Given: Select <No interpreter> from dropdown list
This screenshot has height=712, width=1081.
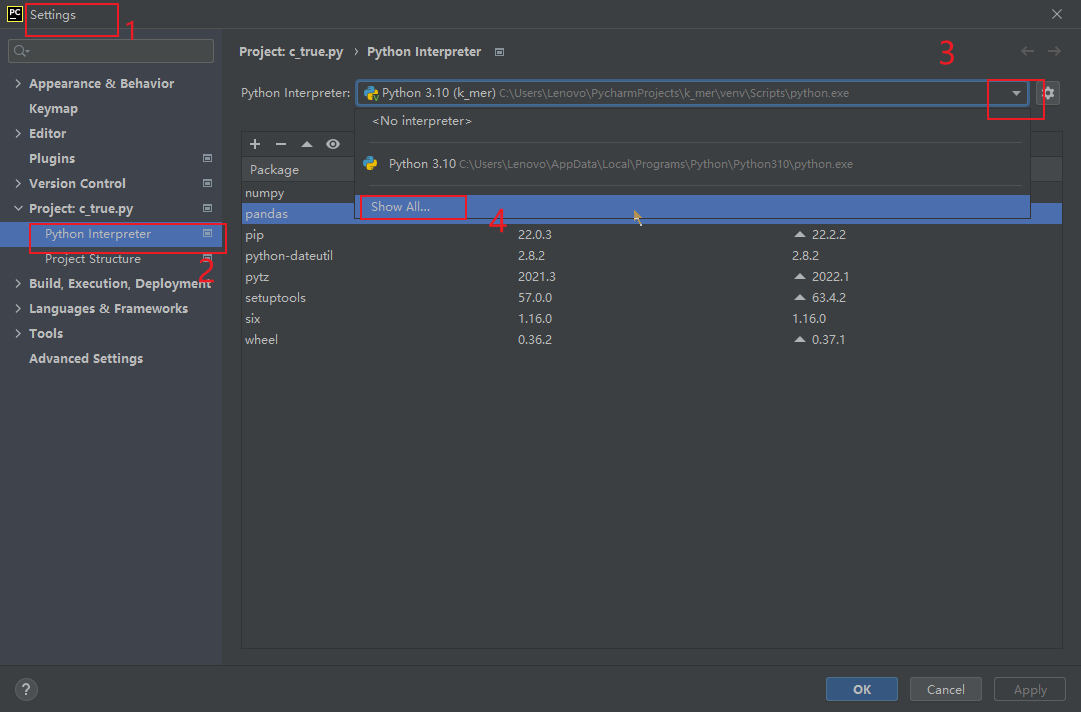Looking at the screenshot, I should point(692,121).
